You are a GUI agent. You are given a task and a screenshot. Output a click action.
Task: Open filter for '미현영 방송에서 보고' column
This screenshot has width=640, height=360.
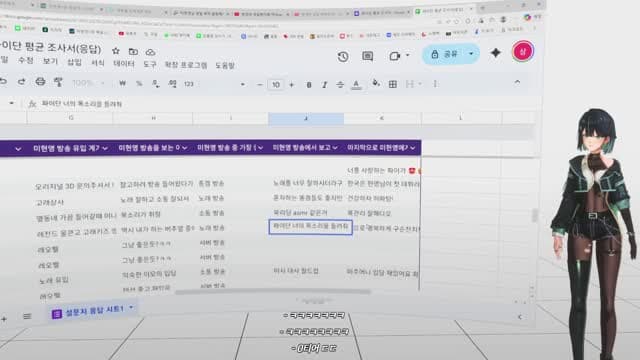click(x=335, y=148)
